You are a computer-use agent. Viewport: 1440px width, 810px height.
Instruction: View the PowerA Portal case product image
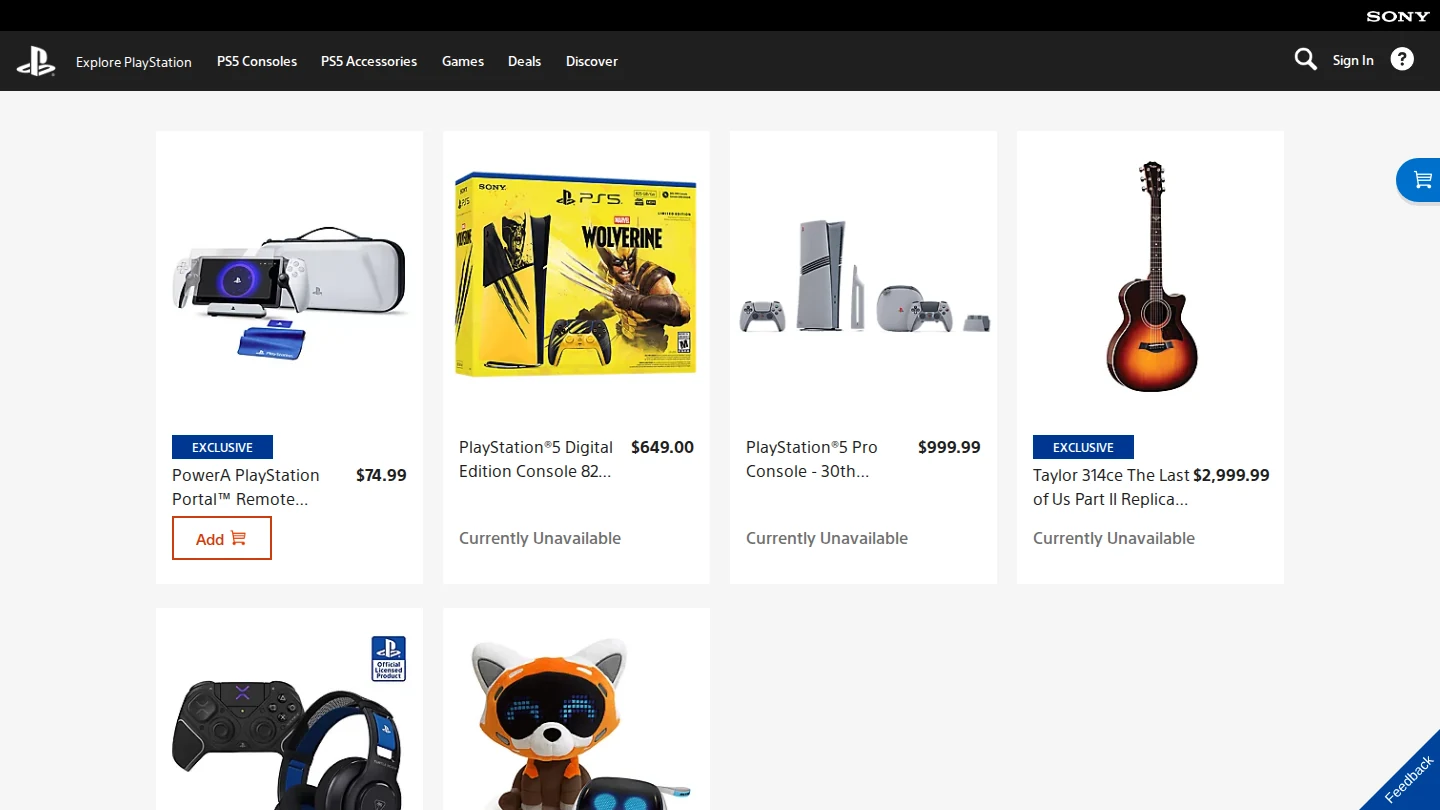(x=289, y=293)
